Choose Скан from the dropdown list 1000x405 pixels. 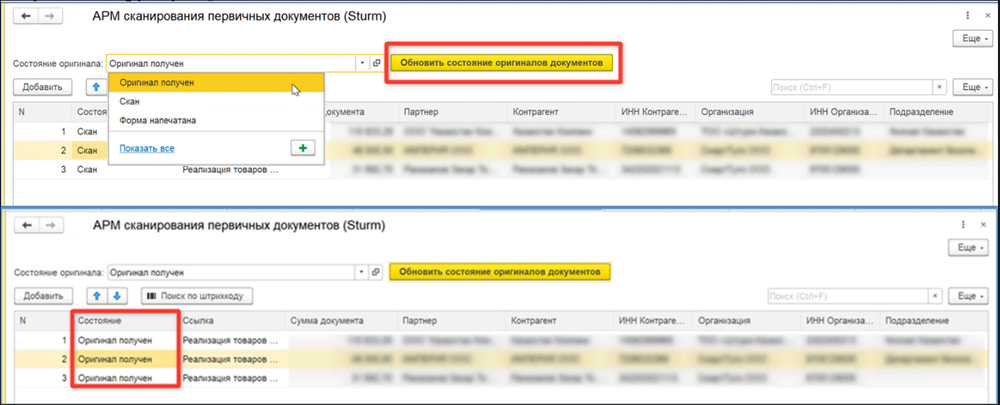pos(216,101)
